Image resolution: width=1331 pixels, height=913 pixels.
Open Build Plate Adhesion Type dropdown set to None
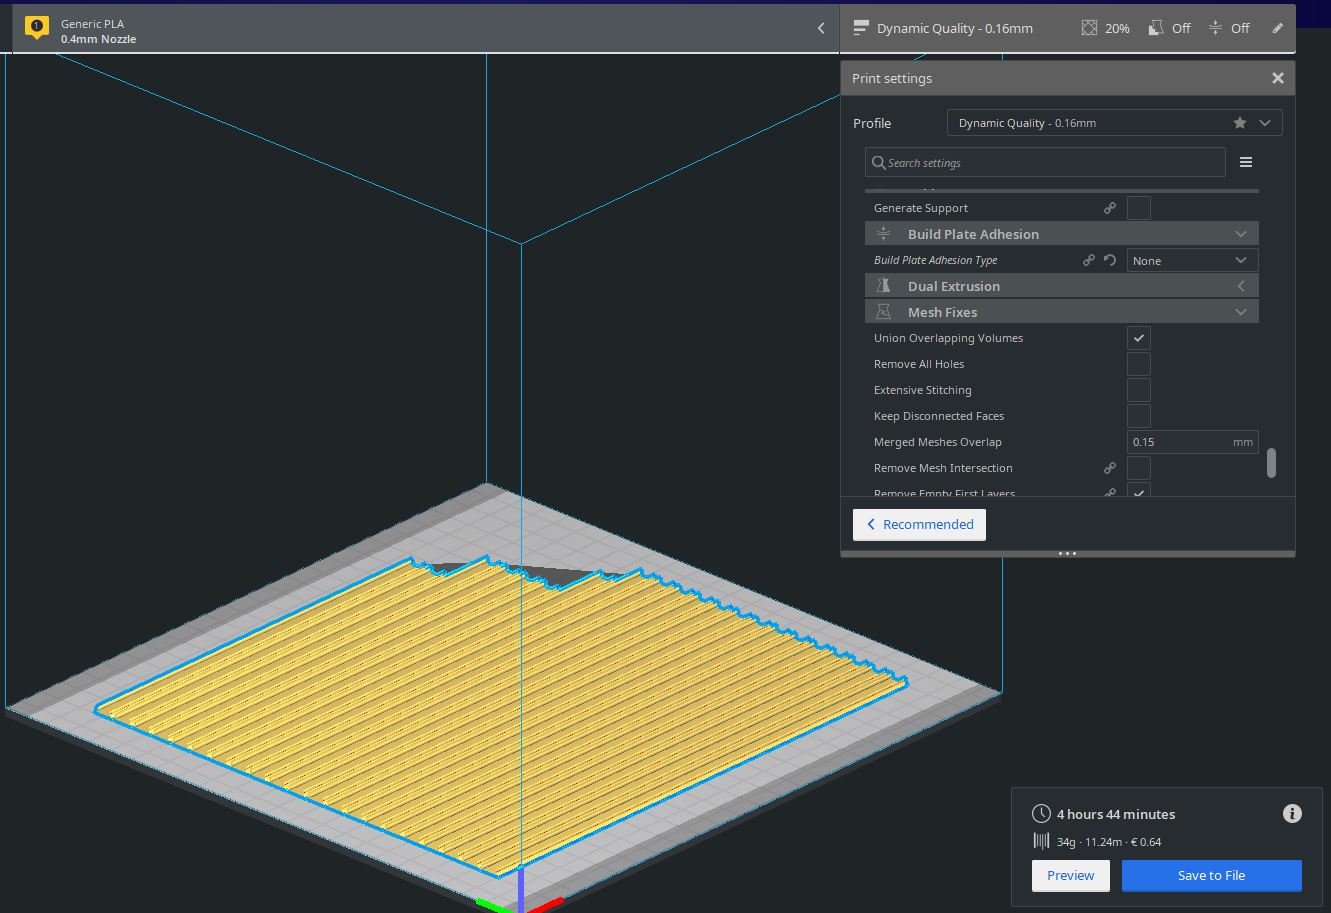pos(1192,260)
